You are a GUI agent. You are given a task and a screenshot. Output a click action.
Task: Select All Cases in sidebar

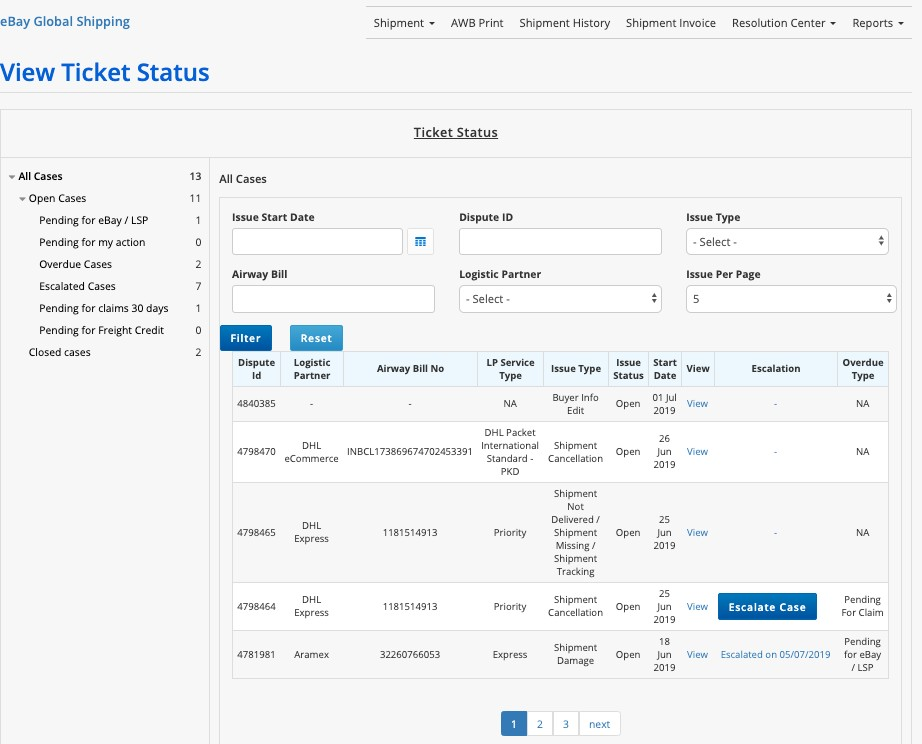[x=40, y=176]
